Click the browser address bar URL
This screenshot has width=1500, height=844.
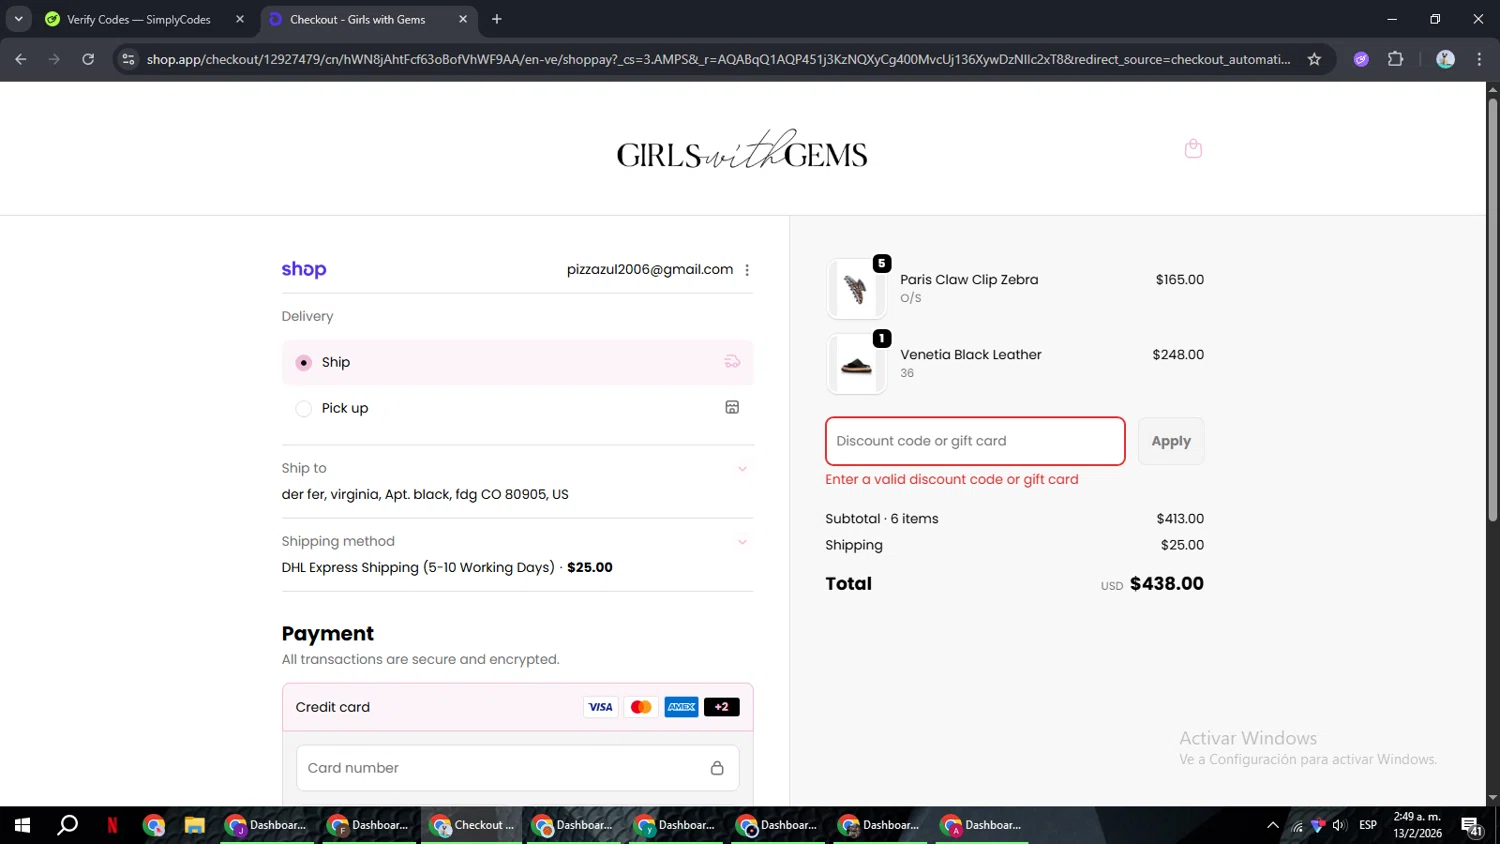(x=718, y=59)
